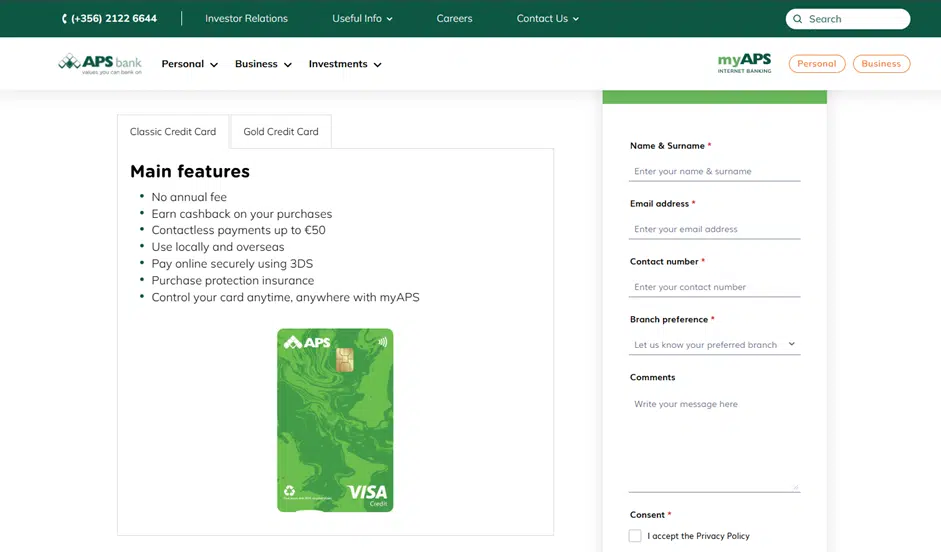
Task: Click the 'Main features' heading
Action: 190,171
